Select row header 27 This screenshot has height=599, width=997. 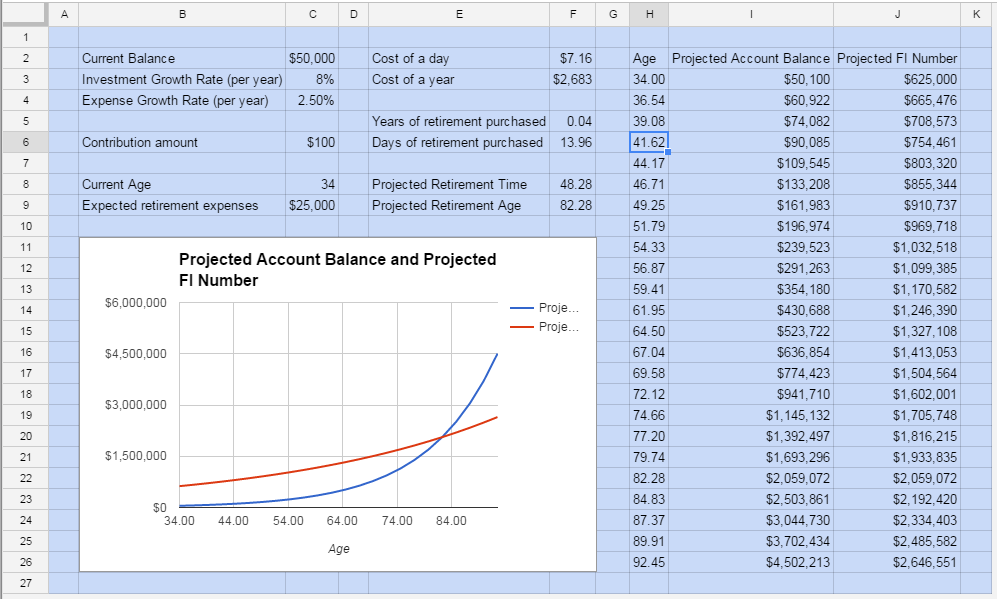tap(25, 582)
